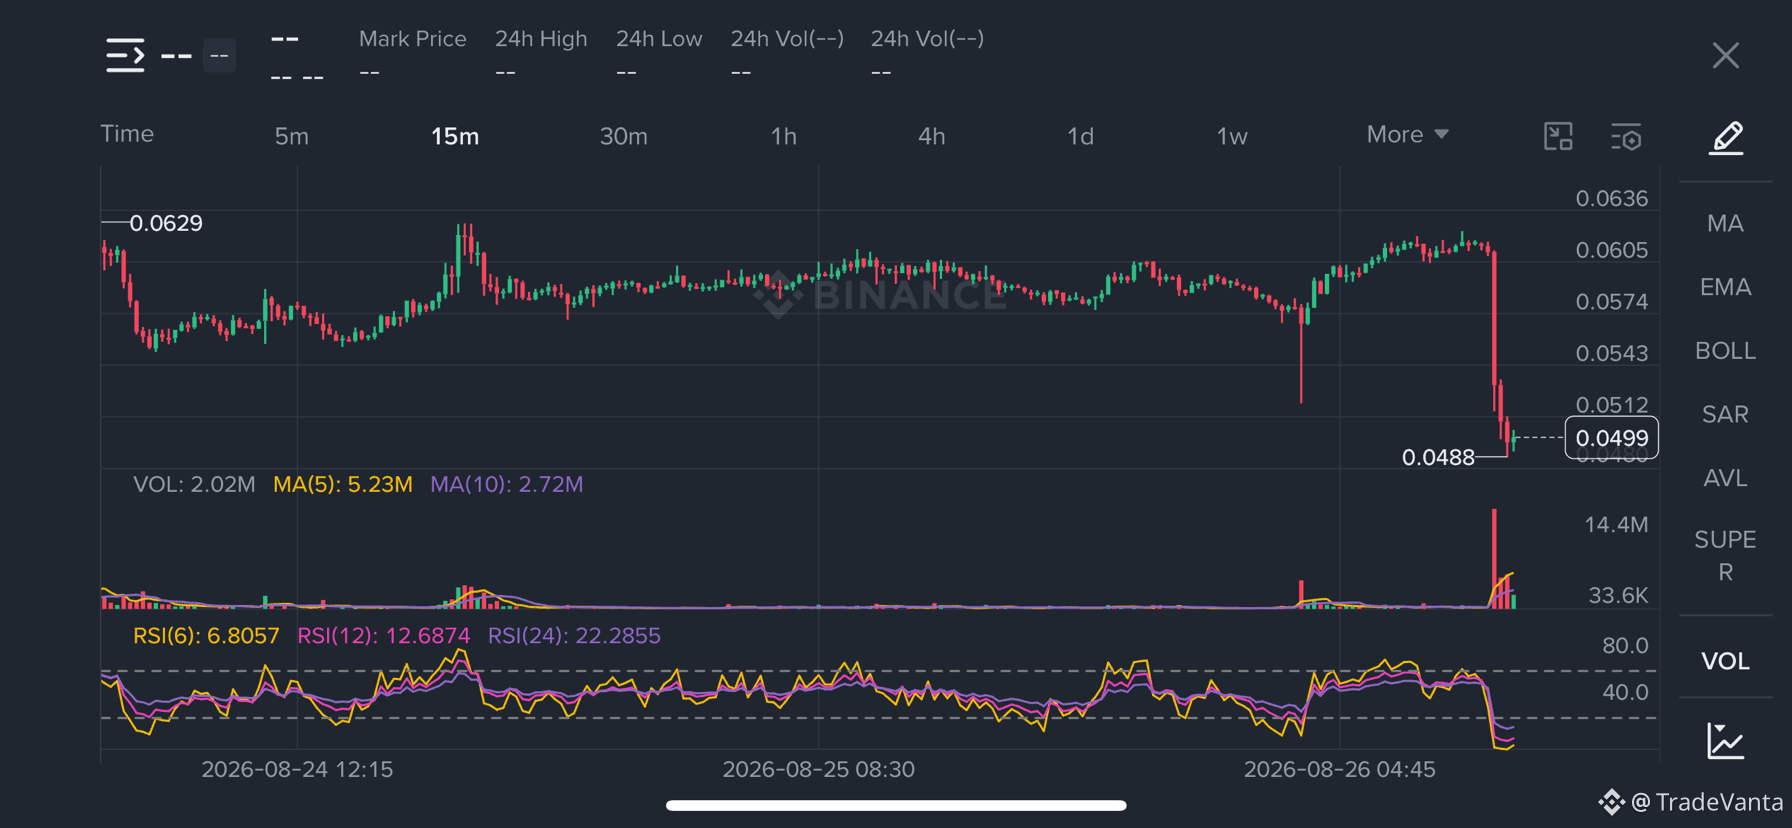Tap the home indicator bar
Viewport: 1792px width, 828px height.
[896, 805]
